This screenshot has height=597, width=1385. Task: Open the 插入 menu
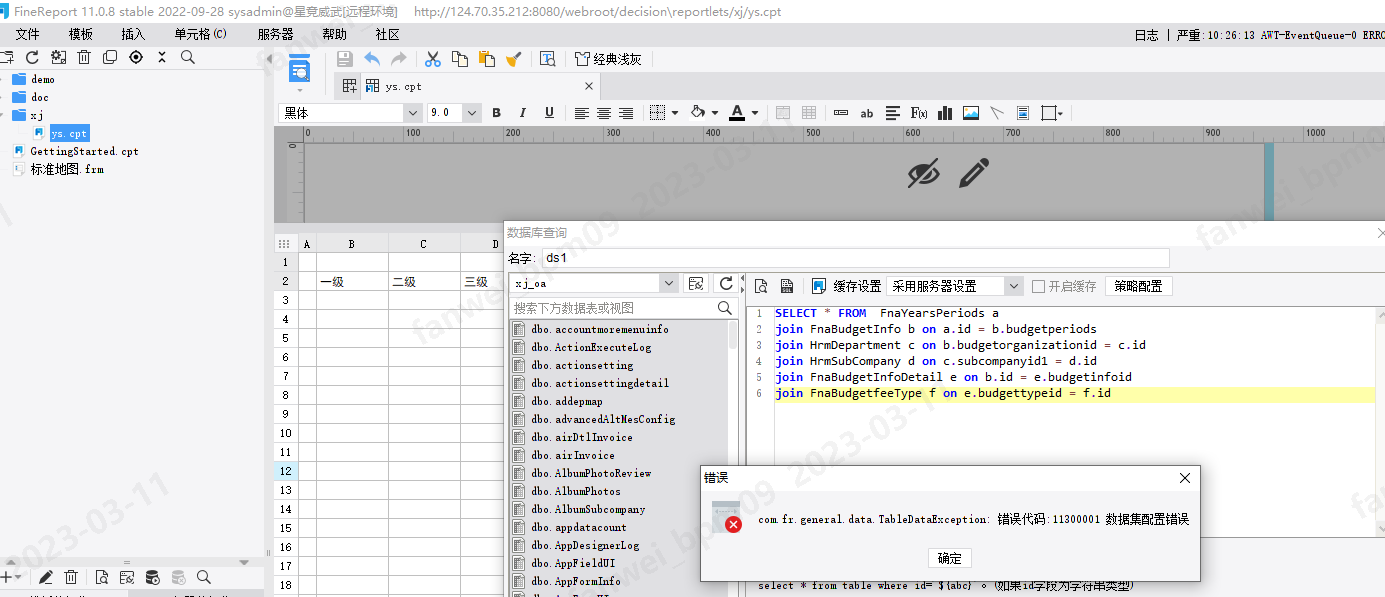(133, 34)
